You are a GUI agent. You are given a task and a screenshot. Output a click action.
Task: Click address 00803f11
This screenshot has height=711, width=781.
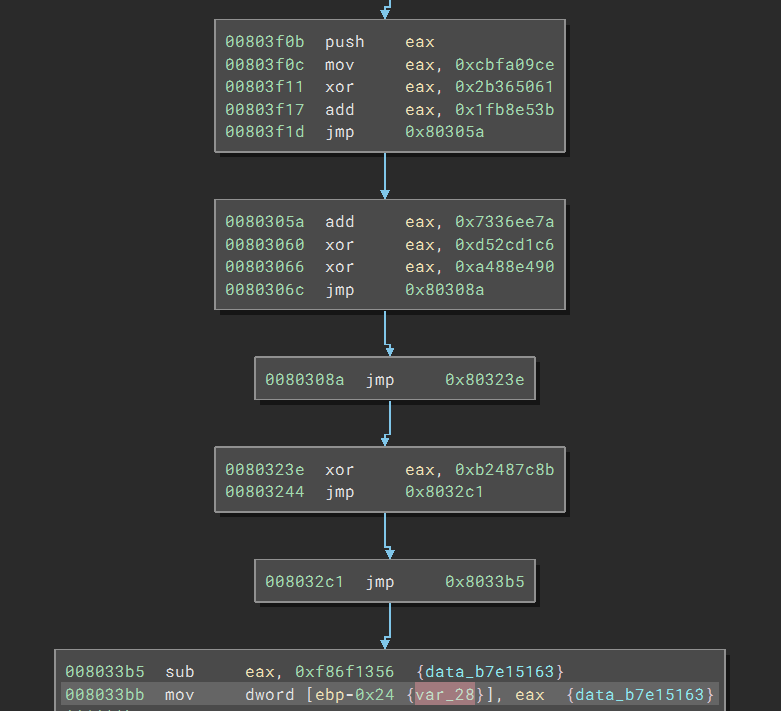click(x=264, y=87)
